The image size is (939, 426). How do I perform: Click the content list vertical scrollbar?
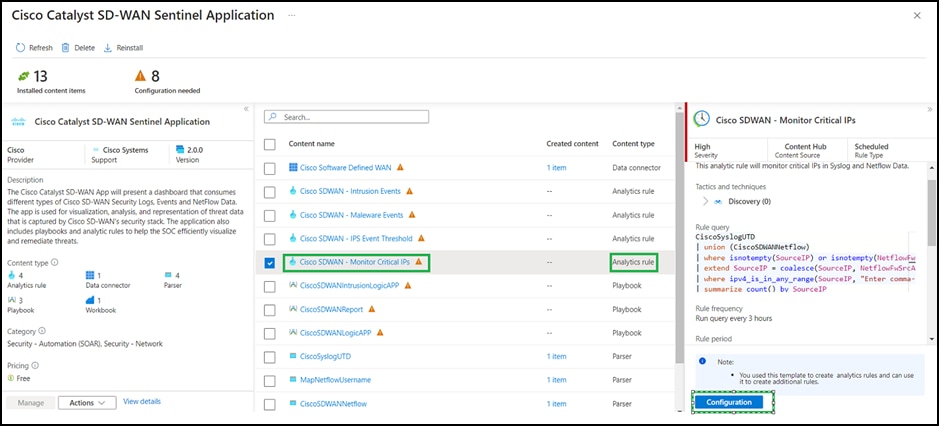(678, 237)
